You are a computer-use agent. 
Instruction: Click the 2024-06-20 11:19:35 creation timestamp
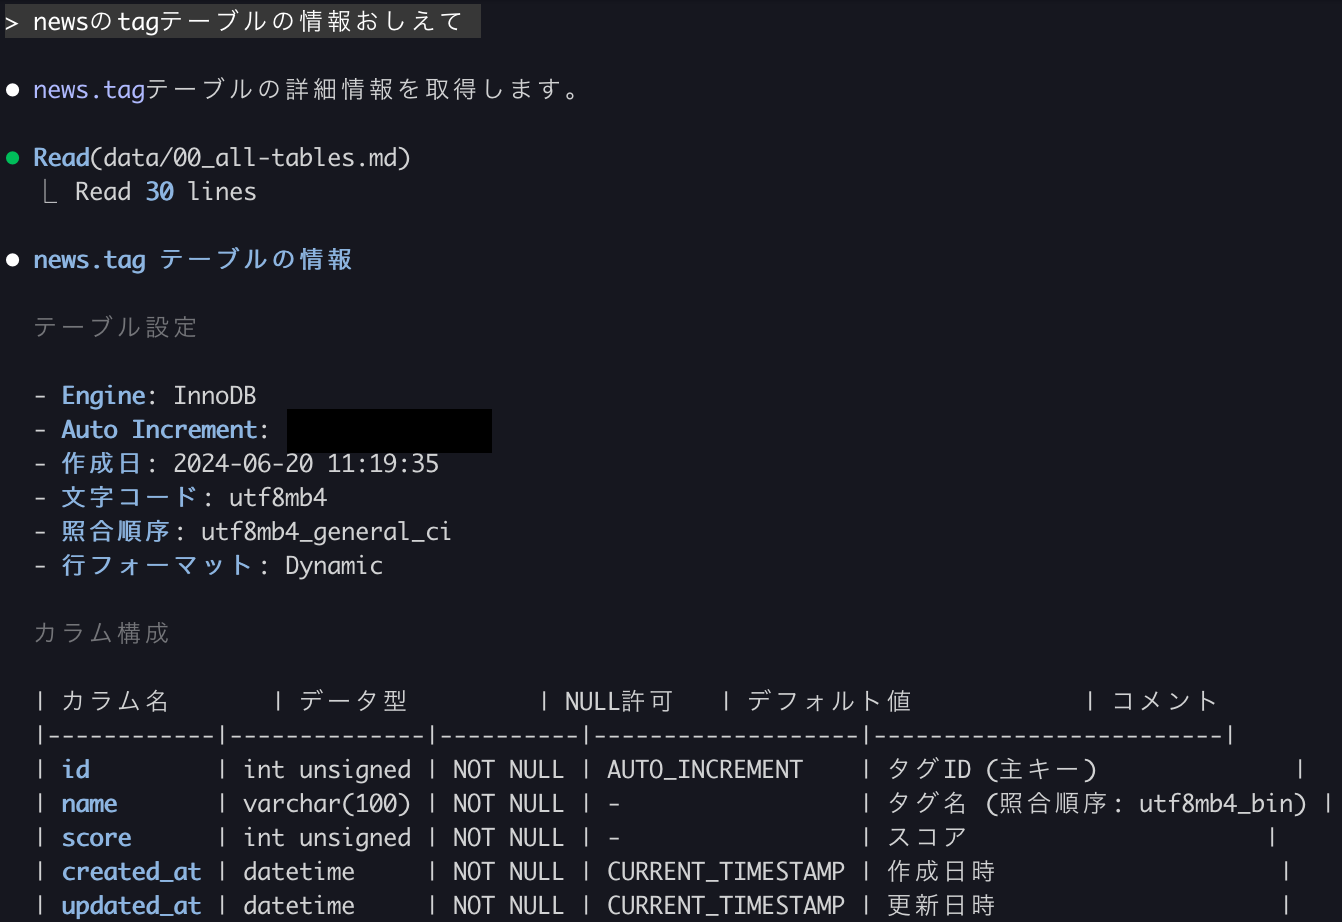coord(306,464)
